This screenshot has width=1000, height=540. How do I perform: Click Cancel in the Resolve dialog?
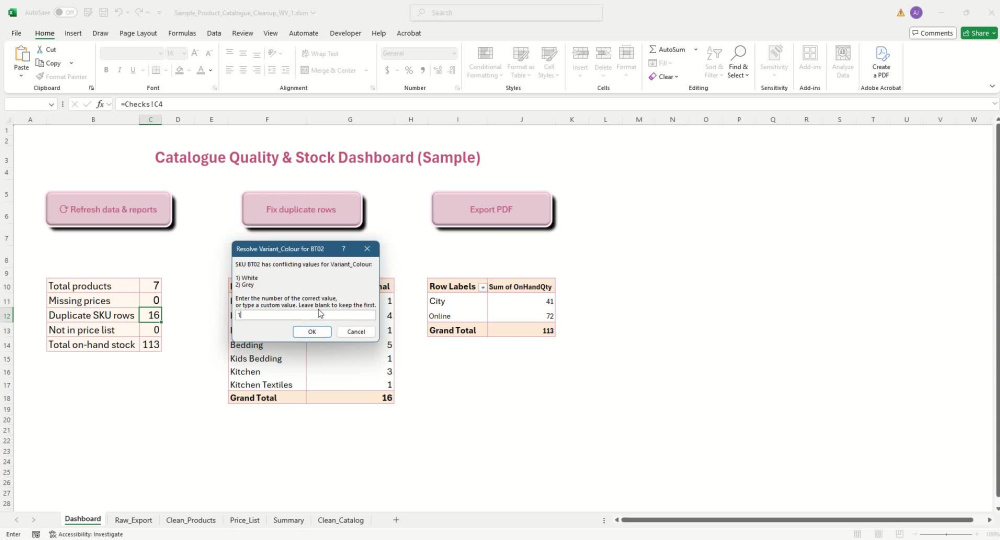click(x=356, y=332)
